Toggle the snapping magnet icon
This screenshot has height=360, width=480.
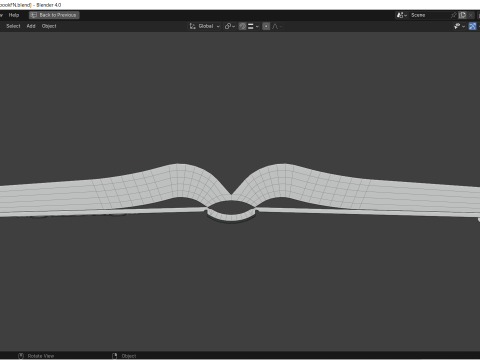pos(242,26)
